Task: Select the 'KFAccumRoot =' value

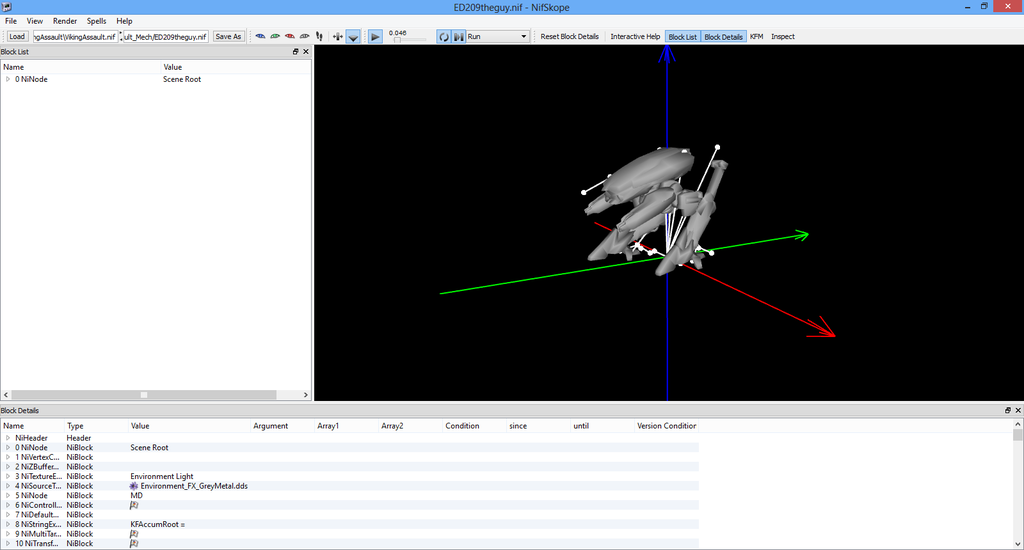Action: (157, 525)
